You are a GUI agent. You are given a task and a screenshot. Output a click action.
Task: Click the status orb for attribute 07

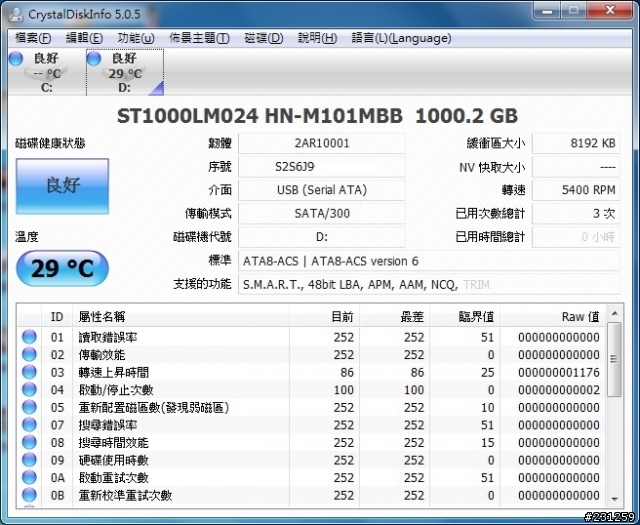29,425
